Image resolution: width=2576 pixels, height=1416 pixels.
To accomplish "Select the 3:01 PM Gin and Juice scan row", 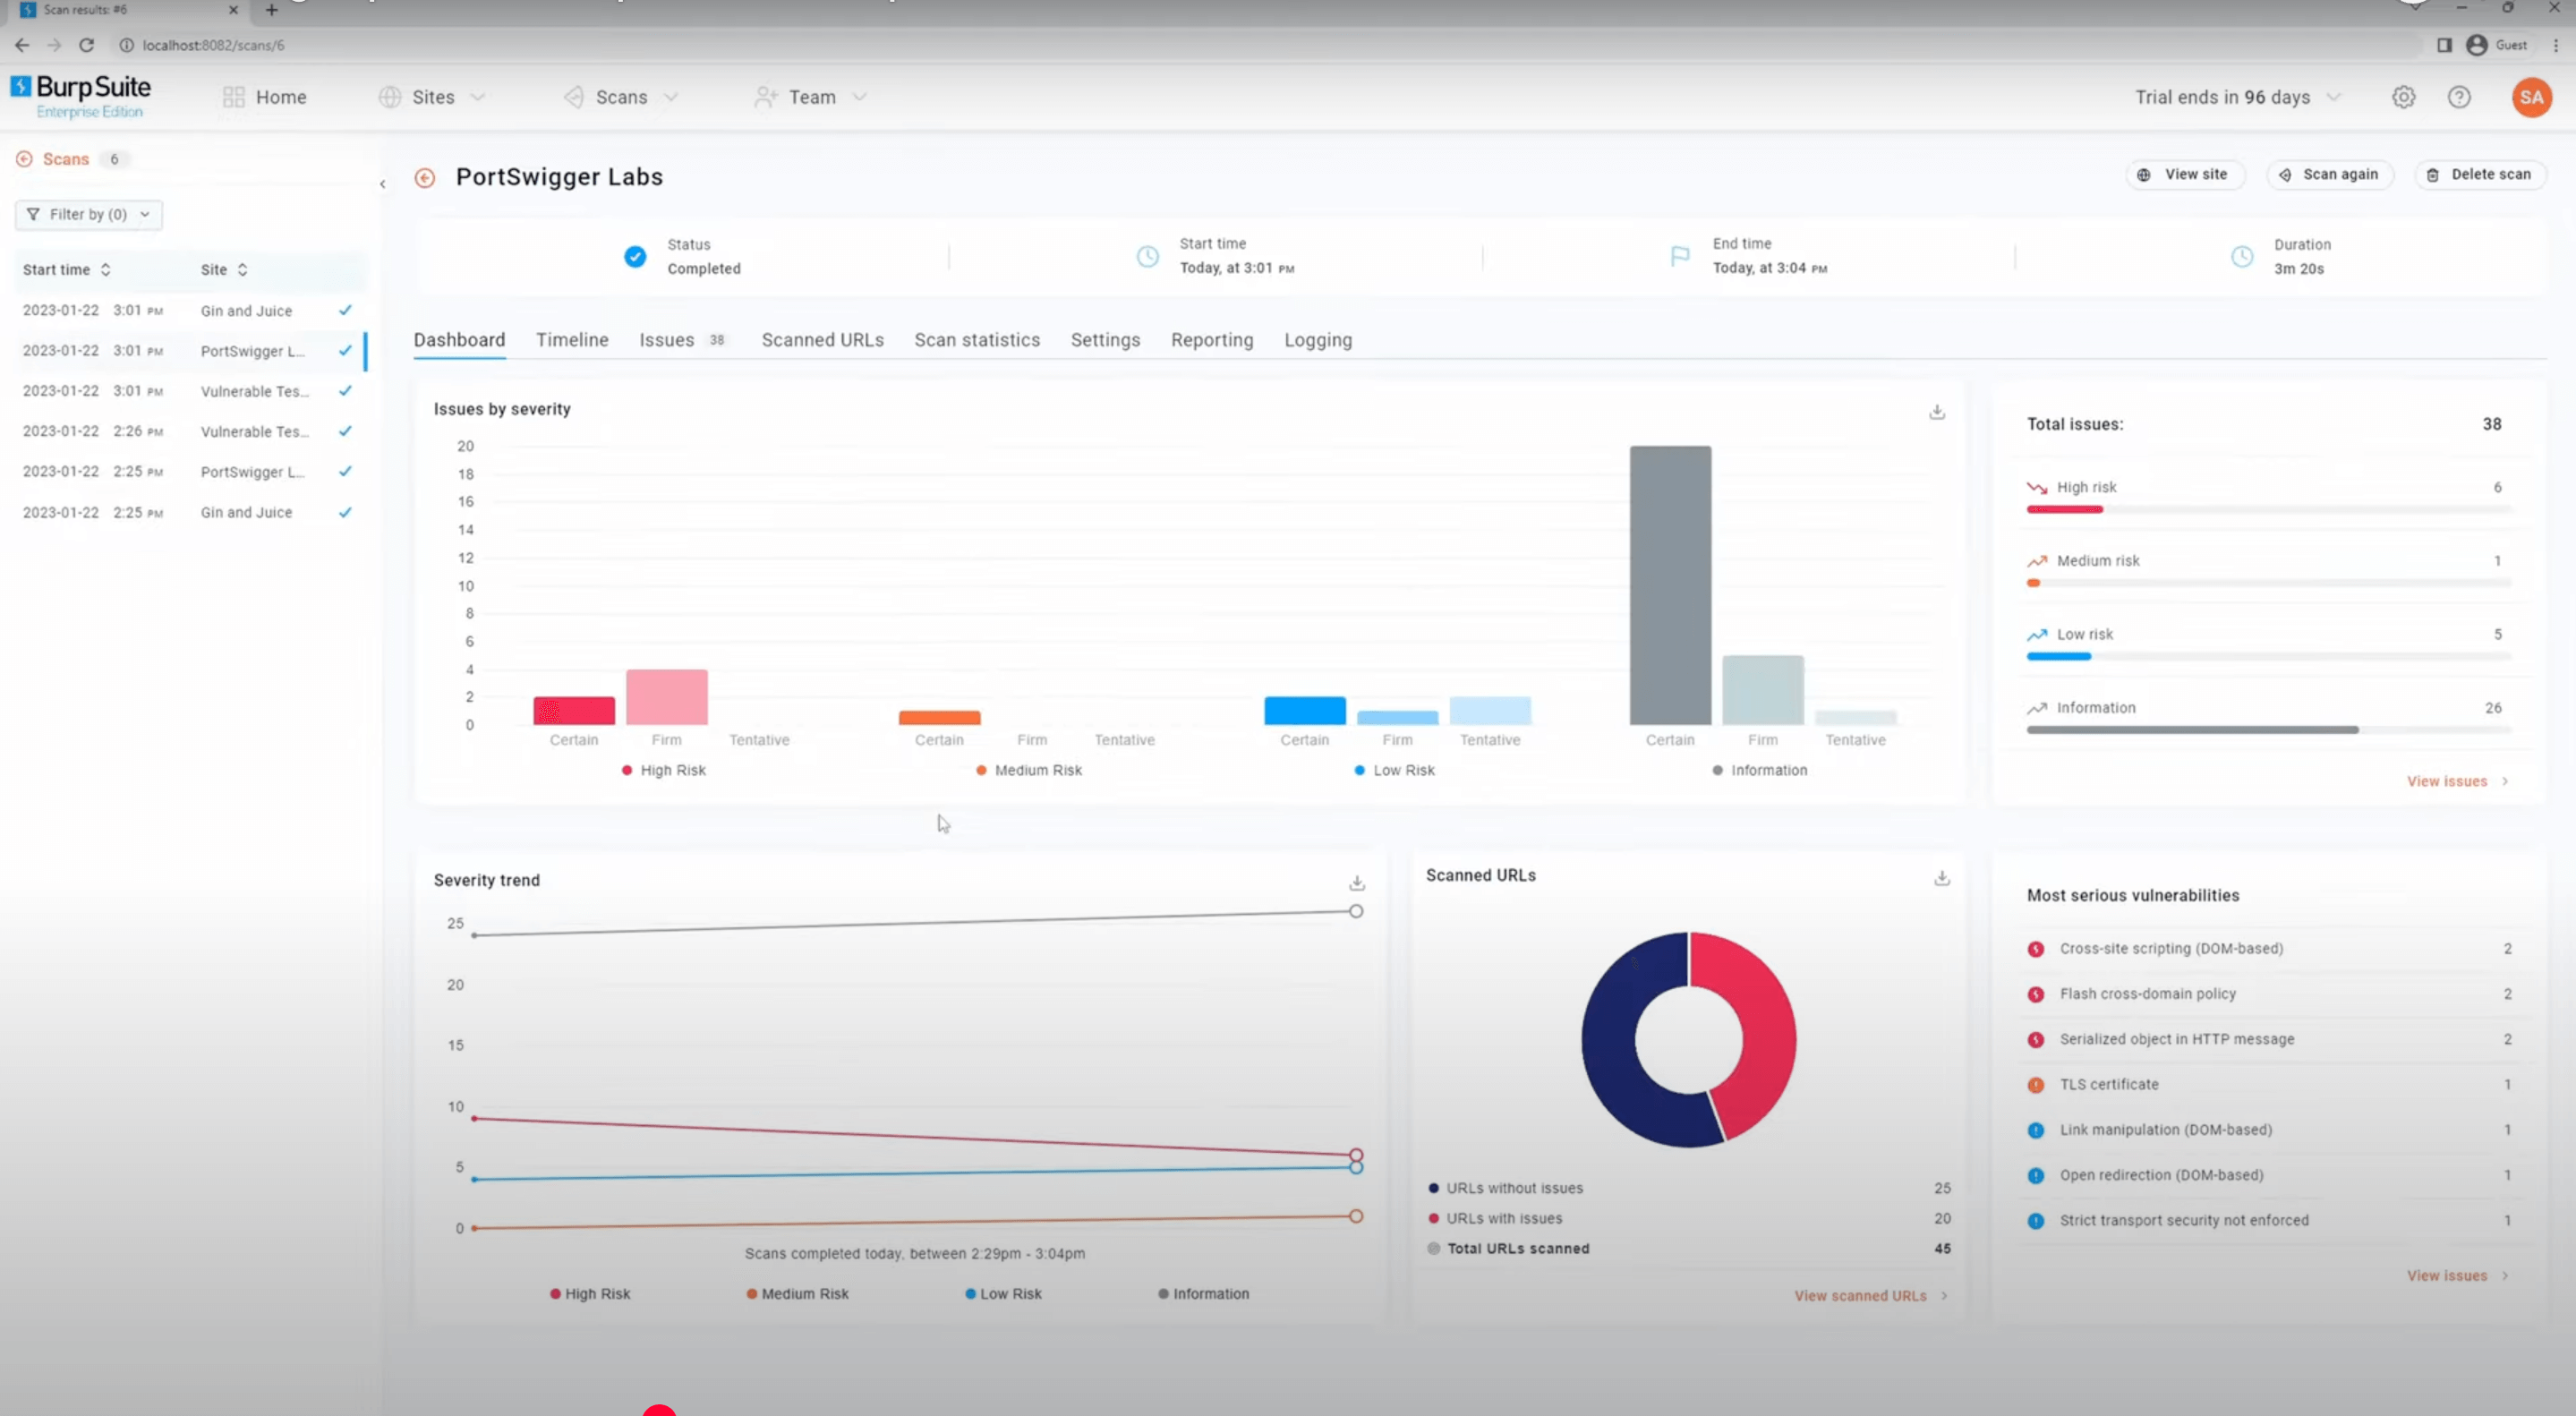I will click(188, 311).
